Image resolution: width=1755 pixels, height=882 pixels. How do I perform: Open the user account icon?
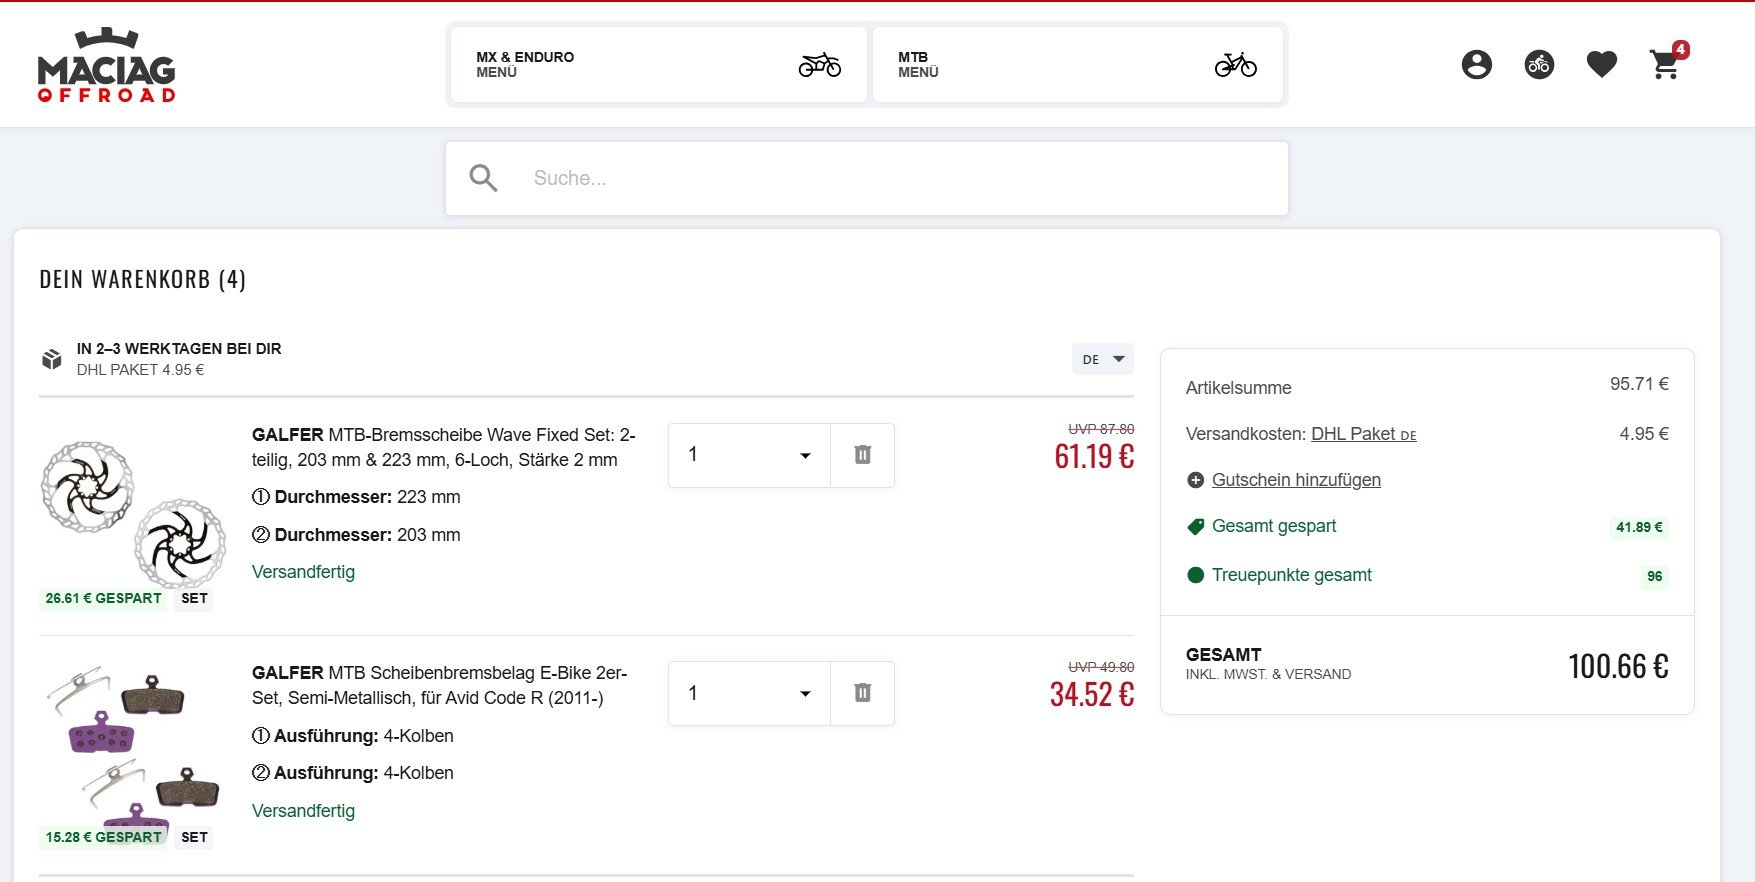(x=1476, y=65)
